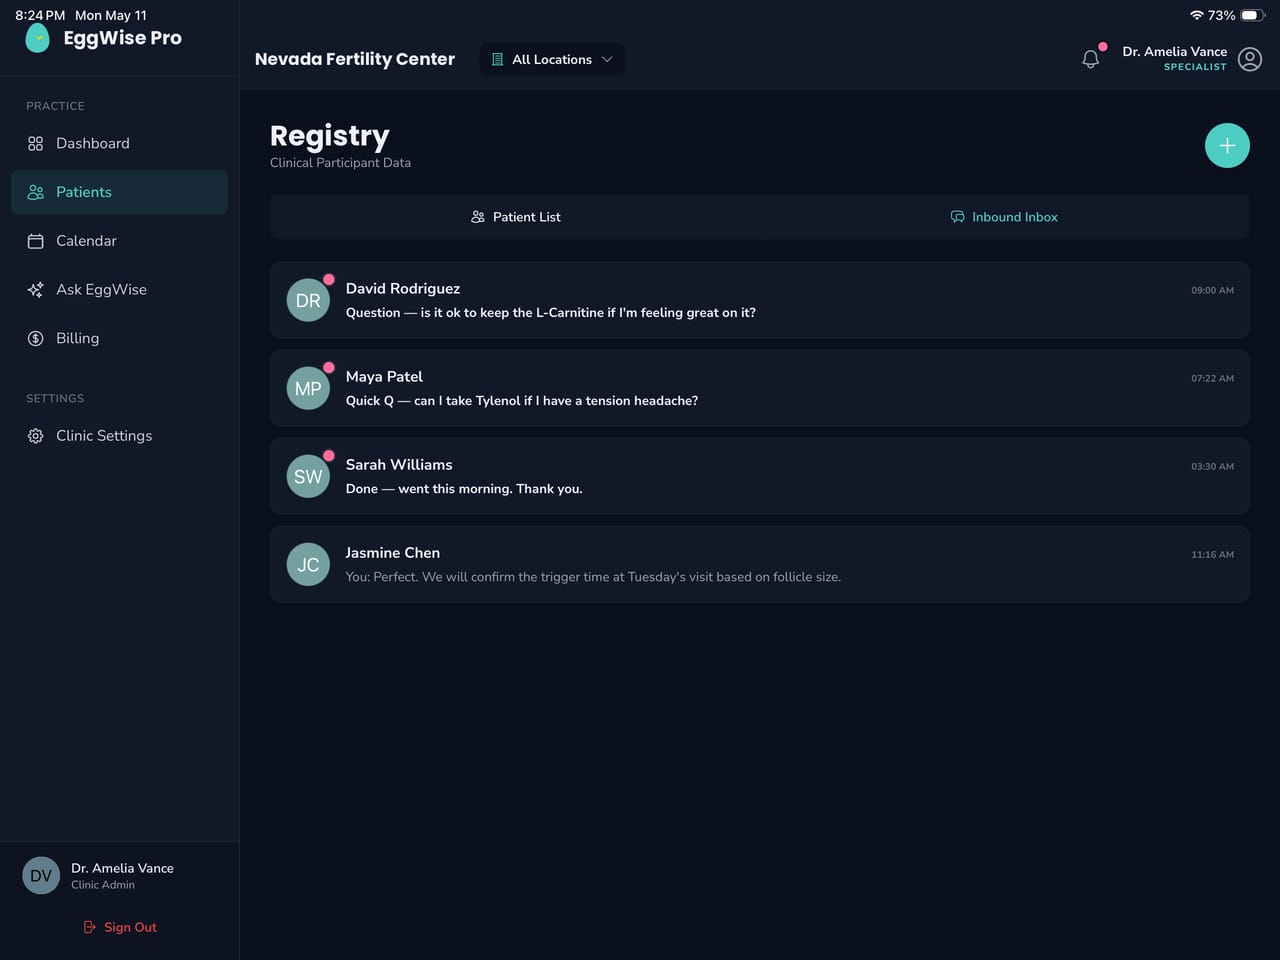Expand the All Locations dropdown
This screenshot has height=960, width=1280.
point(552,60)
